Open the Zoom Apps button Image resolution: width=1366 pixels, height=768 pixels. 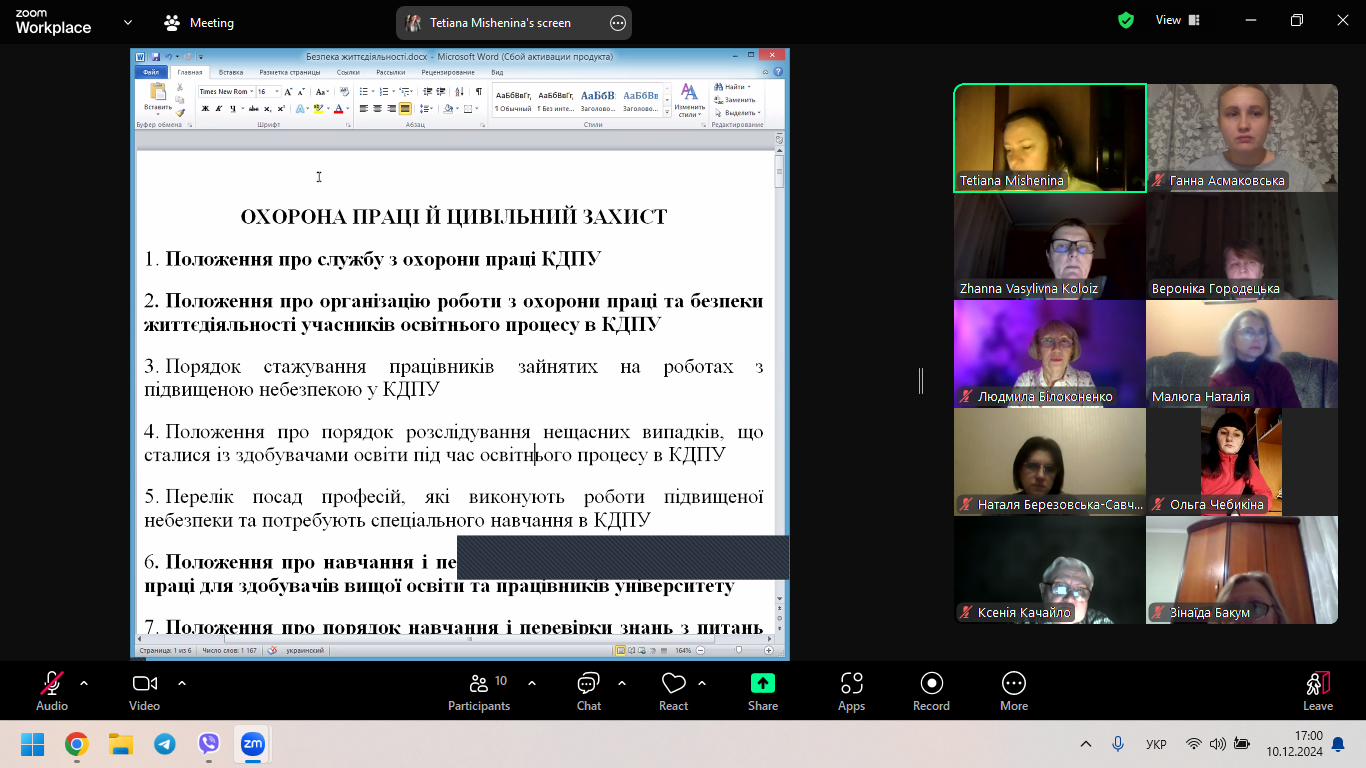coord(852,692)
